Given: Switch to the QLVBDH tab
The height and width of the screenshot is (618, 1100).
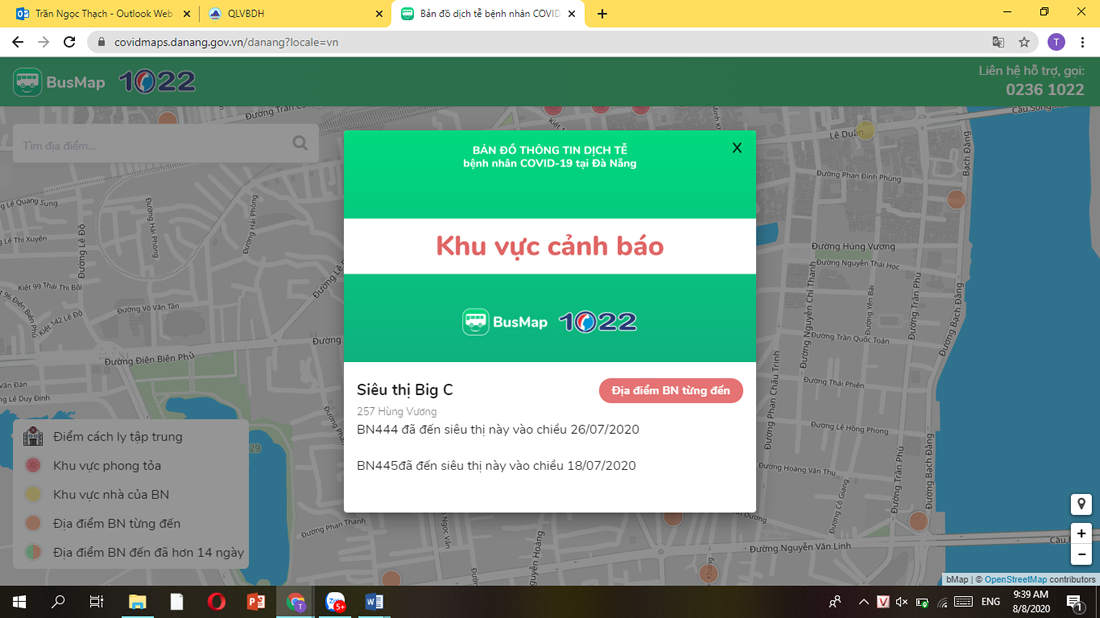Looking at the screenshot, I should (290, 14).
